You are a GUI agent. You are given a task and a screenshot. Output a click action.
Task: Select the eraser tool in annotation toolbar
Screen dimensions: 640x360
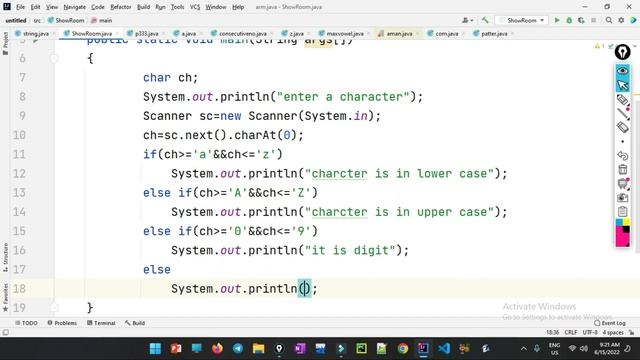(622, 127)
